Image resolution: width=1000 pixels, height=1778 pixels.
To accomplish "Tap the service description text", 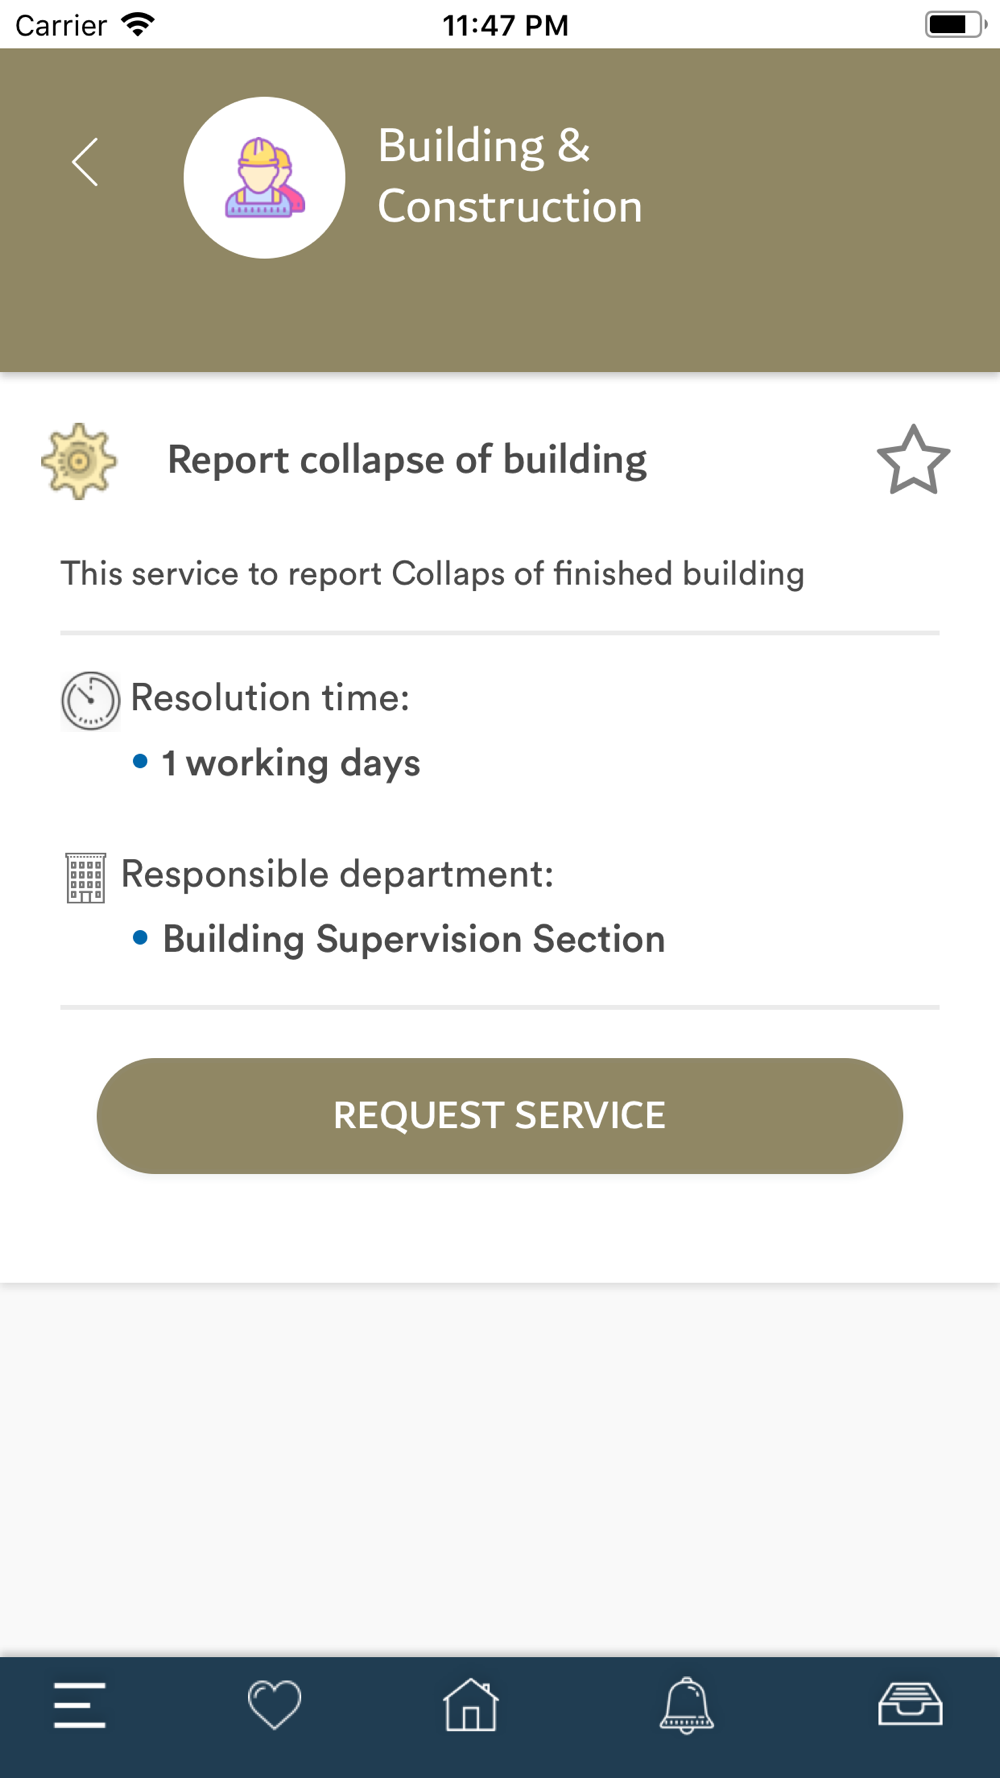I will pos(432,574).
